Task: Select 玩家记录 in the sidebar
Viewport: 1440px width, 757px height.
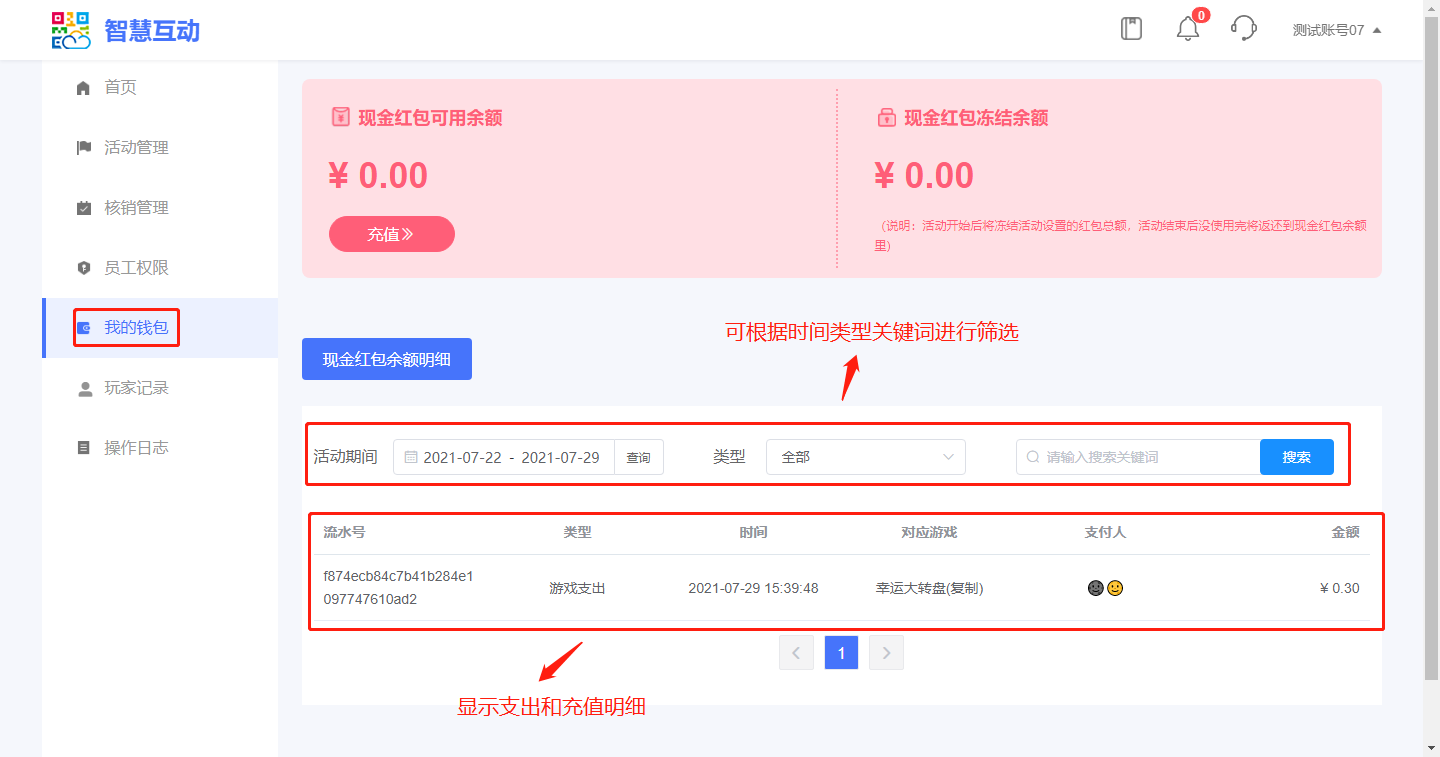Action: click(x=136, y=388)
